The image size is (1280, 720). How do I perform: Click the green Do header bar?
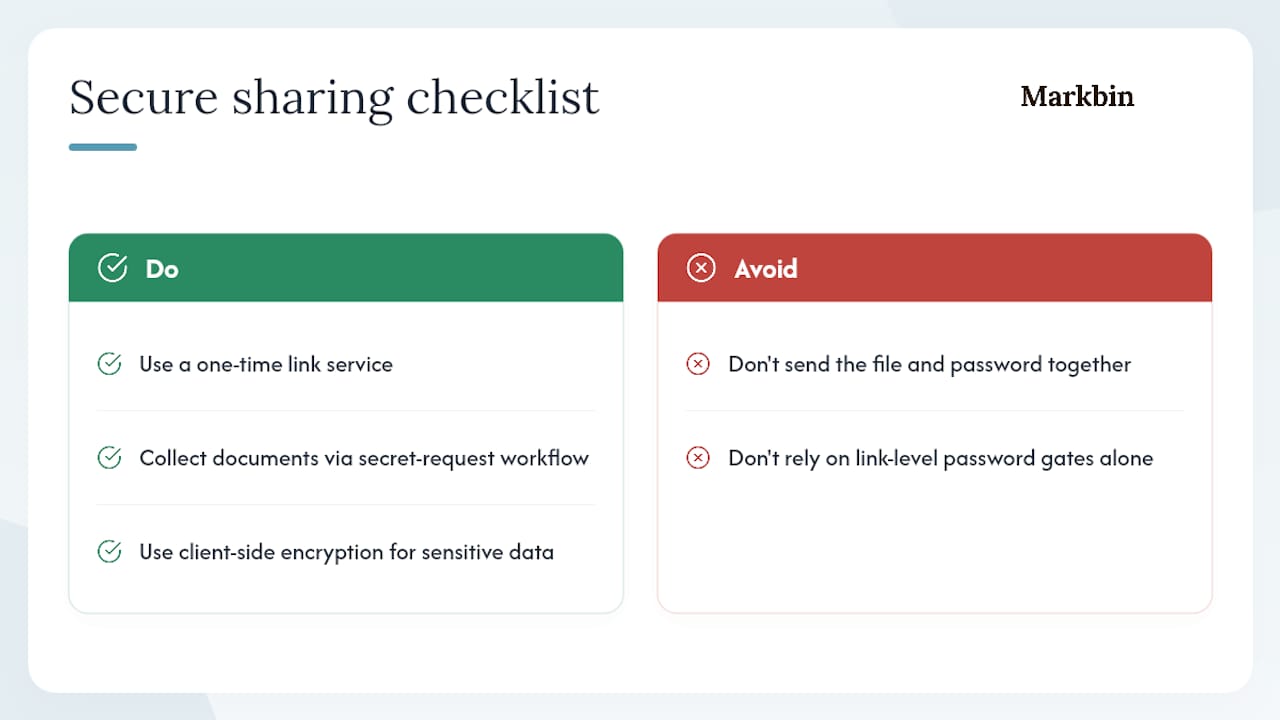click(346, 268)
